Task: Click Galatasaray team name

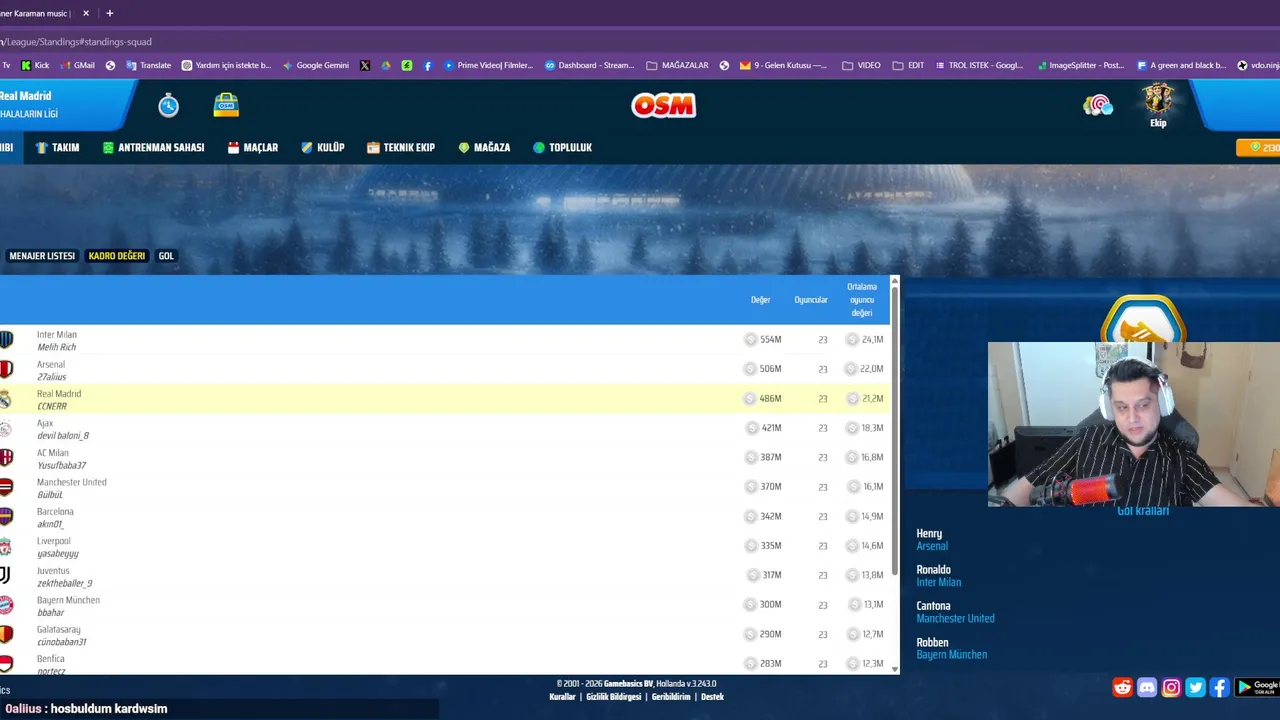Action: pos(58,630)
